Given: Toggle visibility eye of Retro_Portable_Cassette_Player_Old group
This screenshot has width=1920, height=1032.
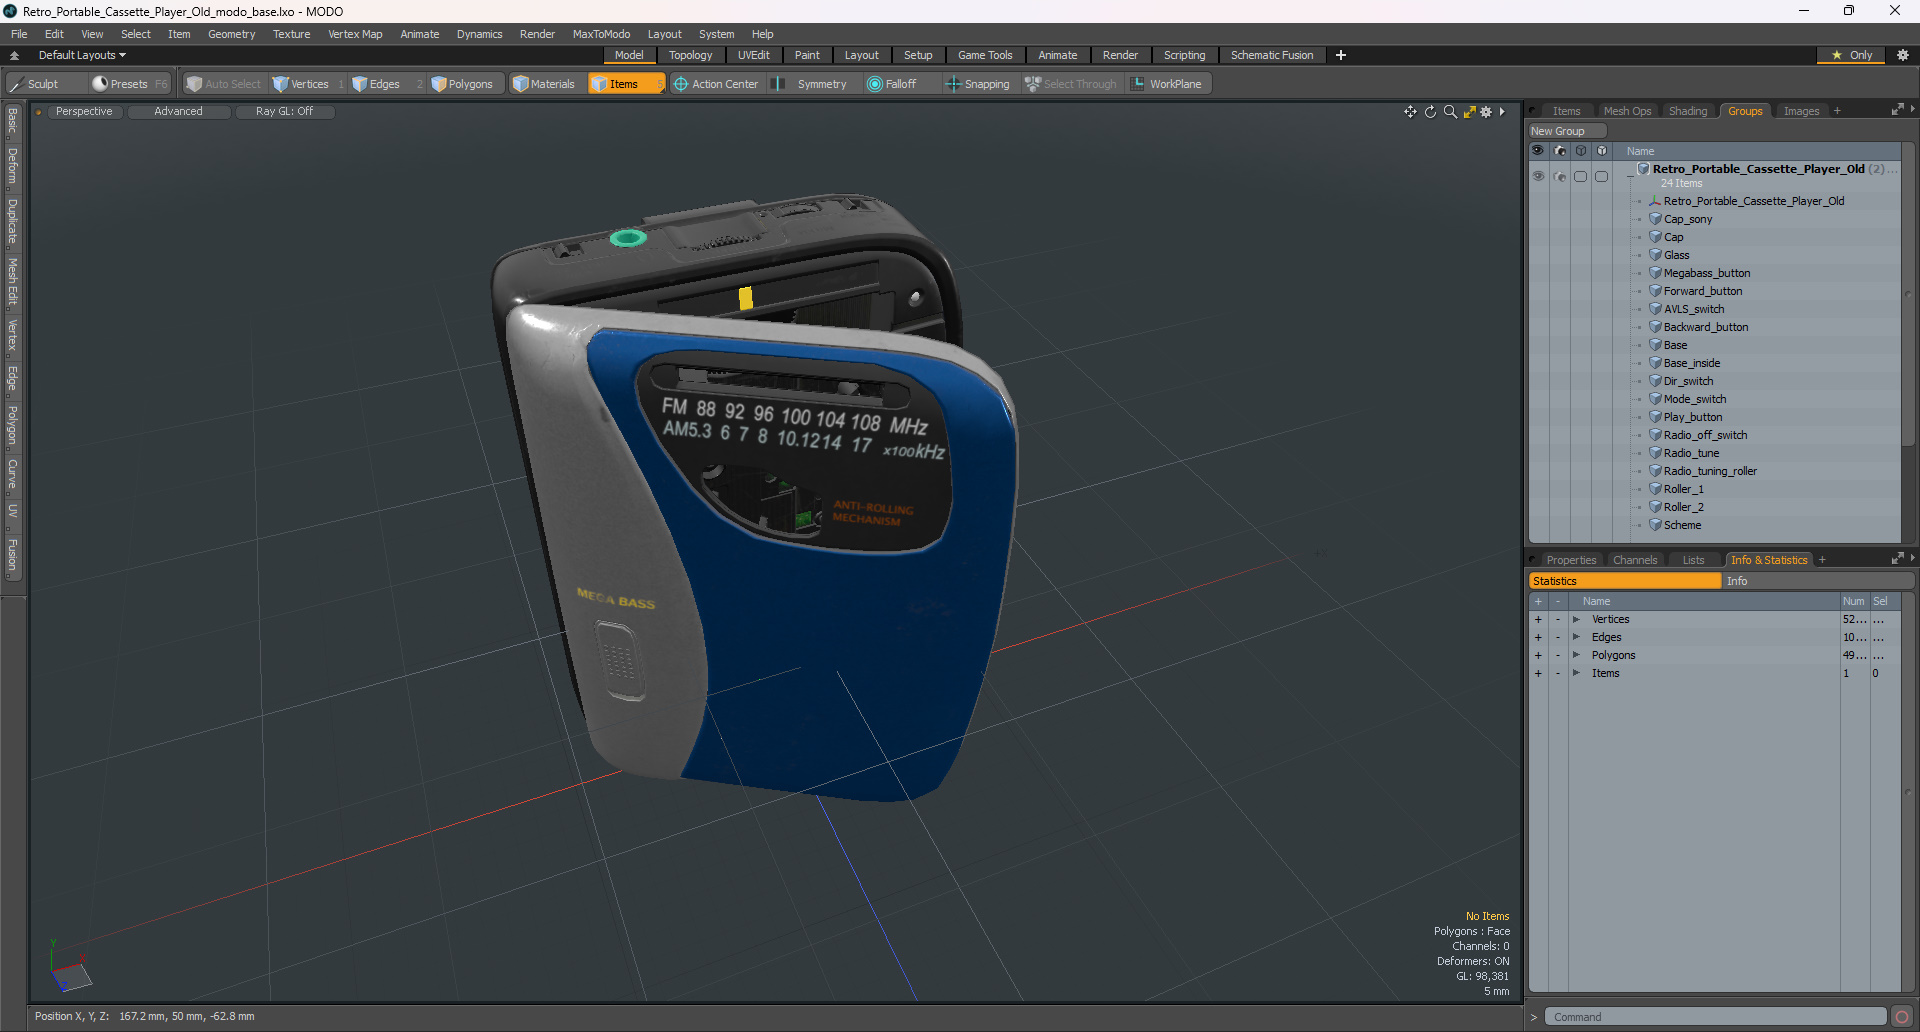Looking at the screenshot, I should click(1538, 176).
